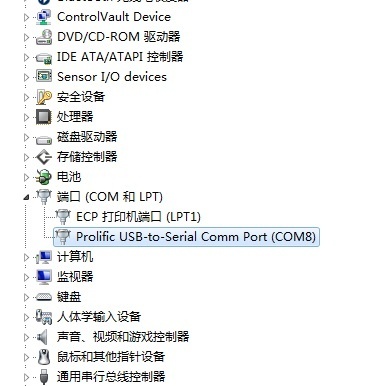Image resolution: width=378 pixels, height=386 pixels.
Task: Select ECP 打印机端口 (LPT1) entry
Action: tap(138, 217)
